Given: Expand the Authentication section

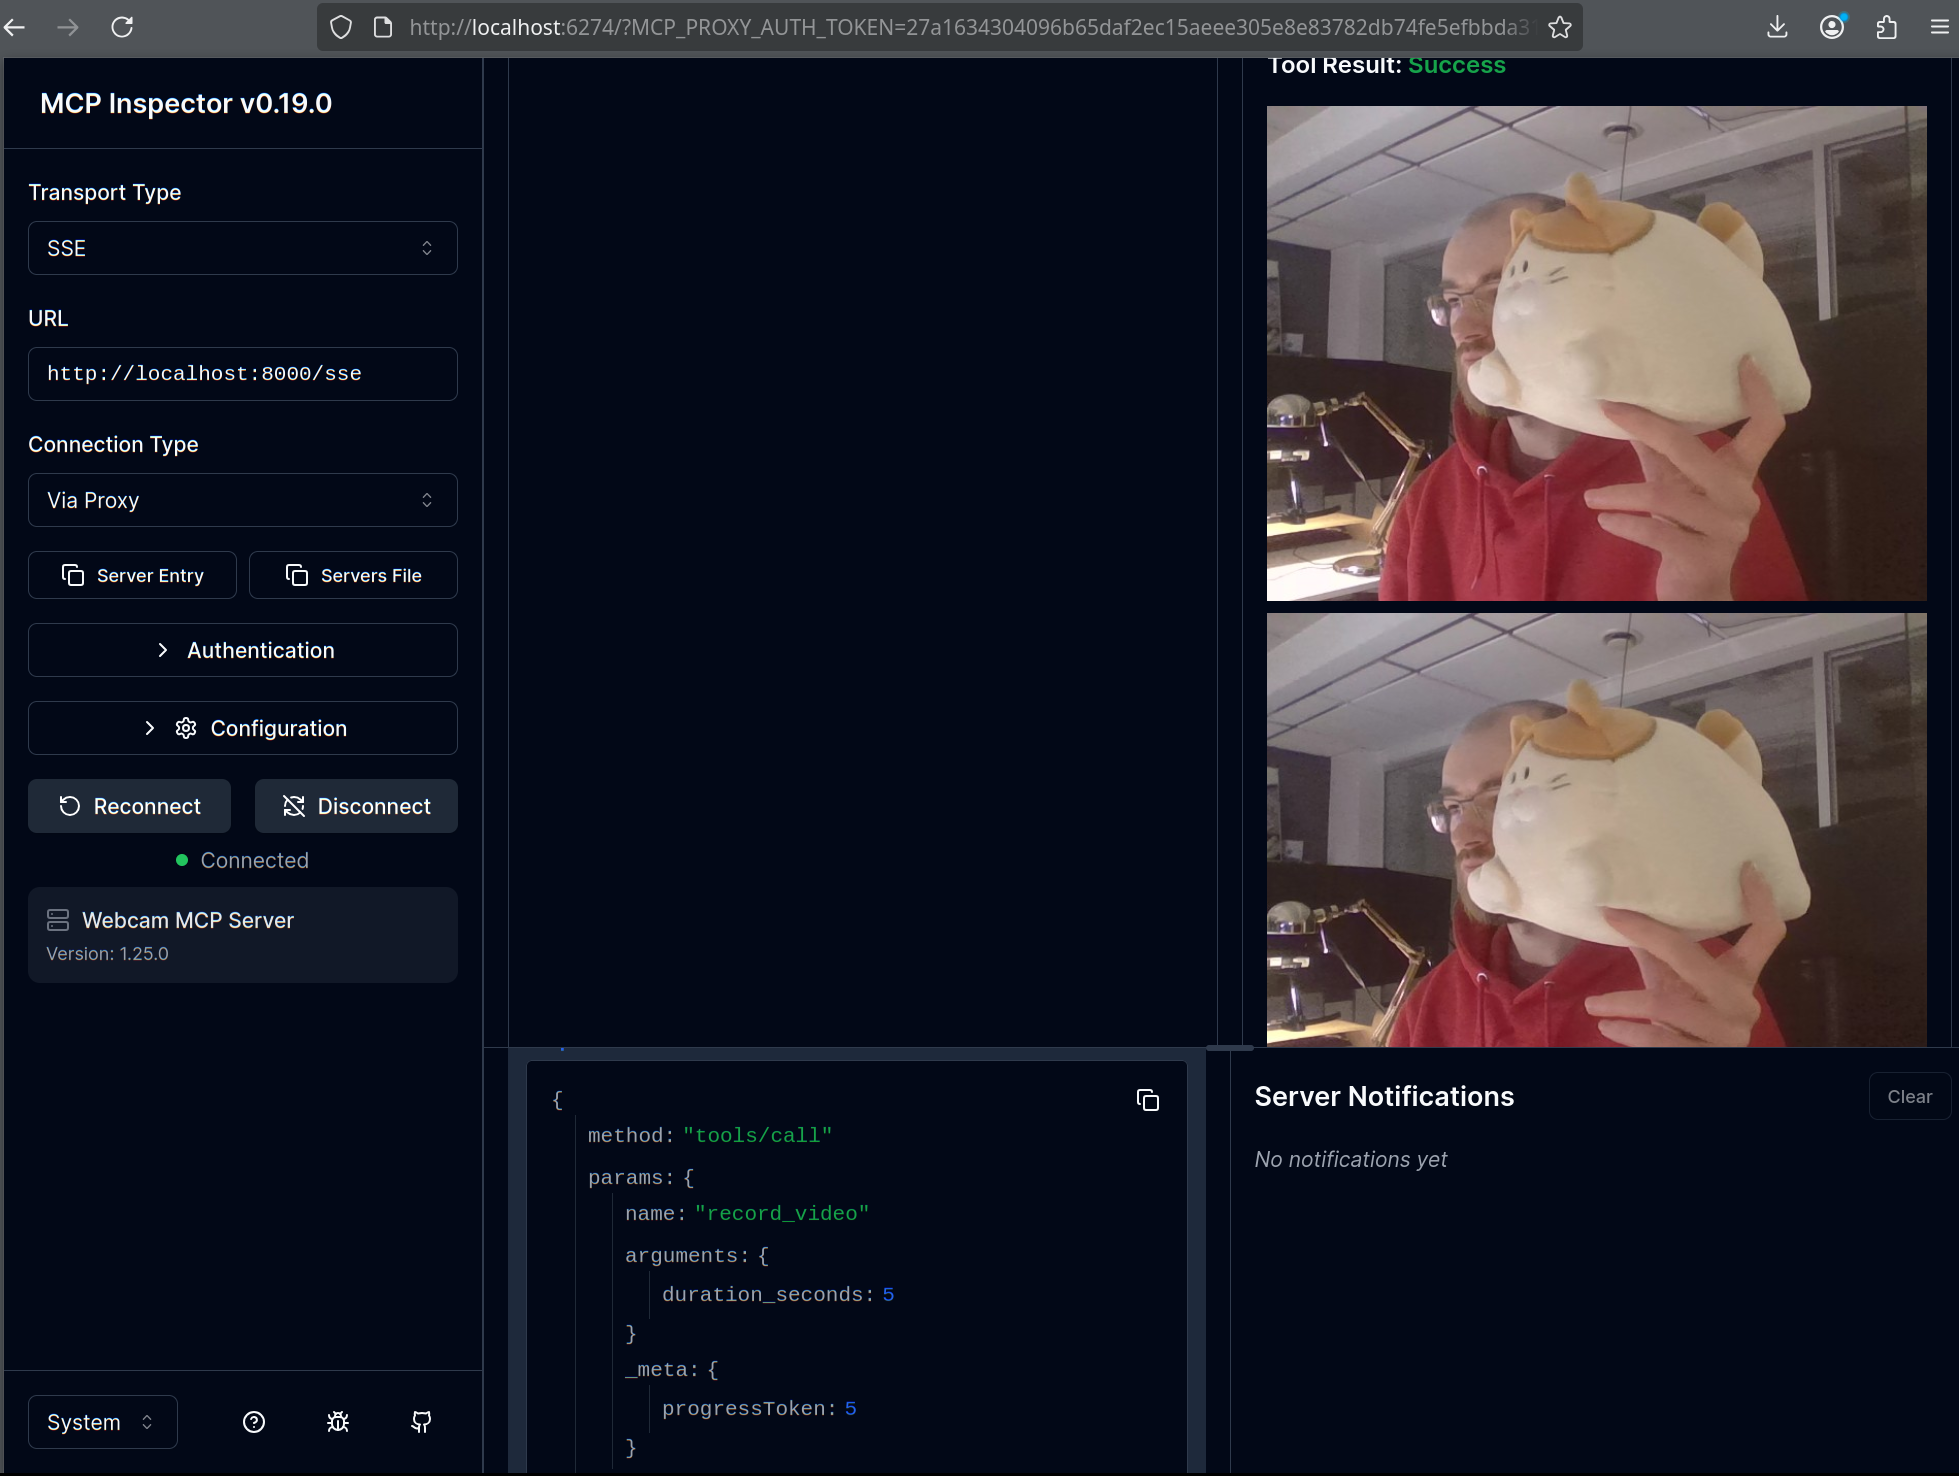Looking at the screenshot, I should pos(242,650).
